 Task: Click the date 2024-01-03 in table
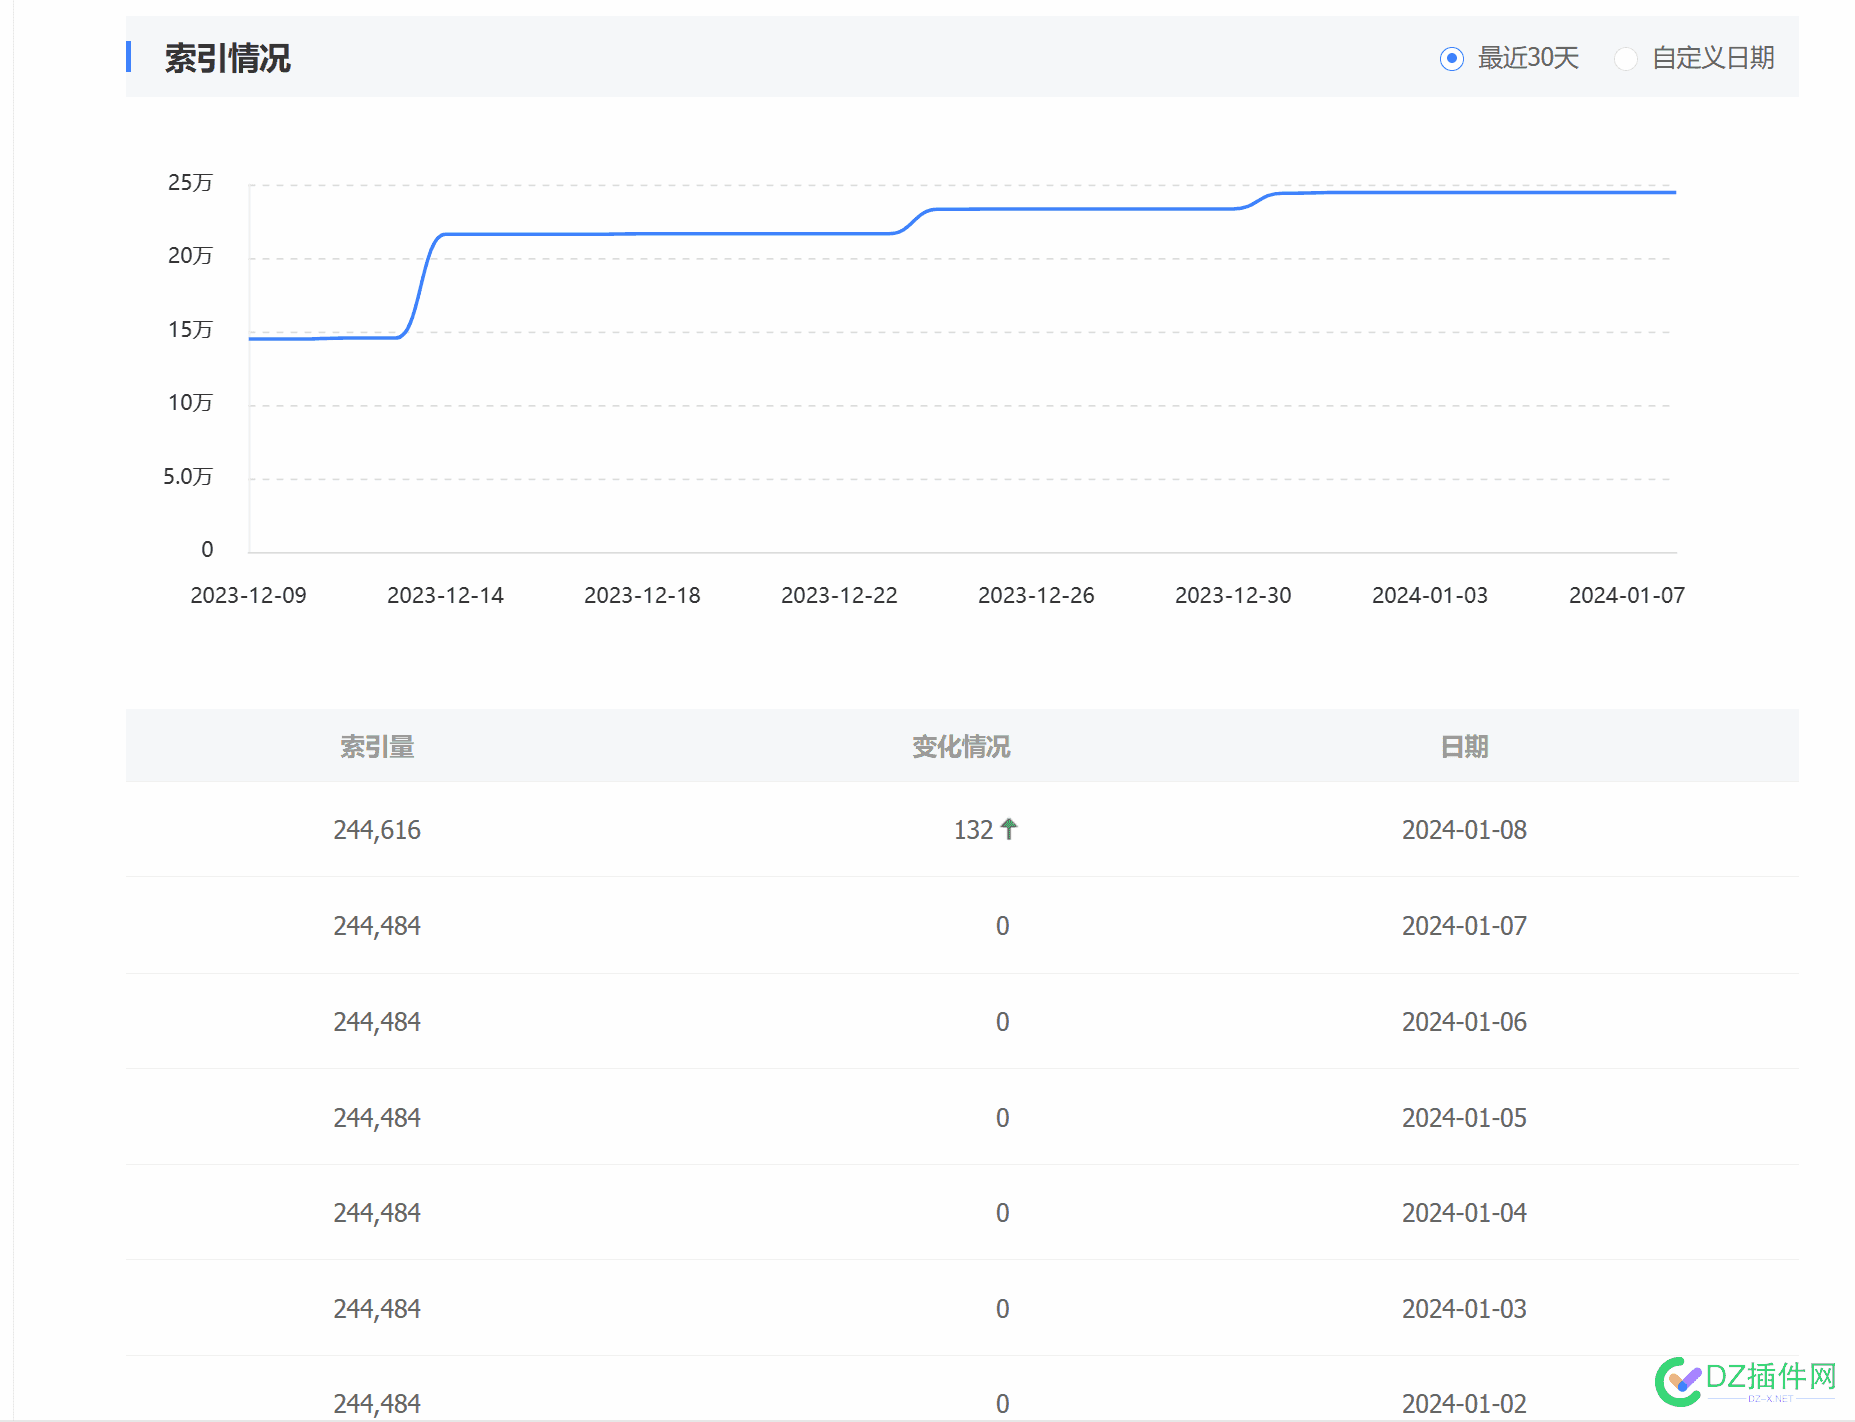(x=1464, y=1309)
